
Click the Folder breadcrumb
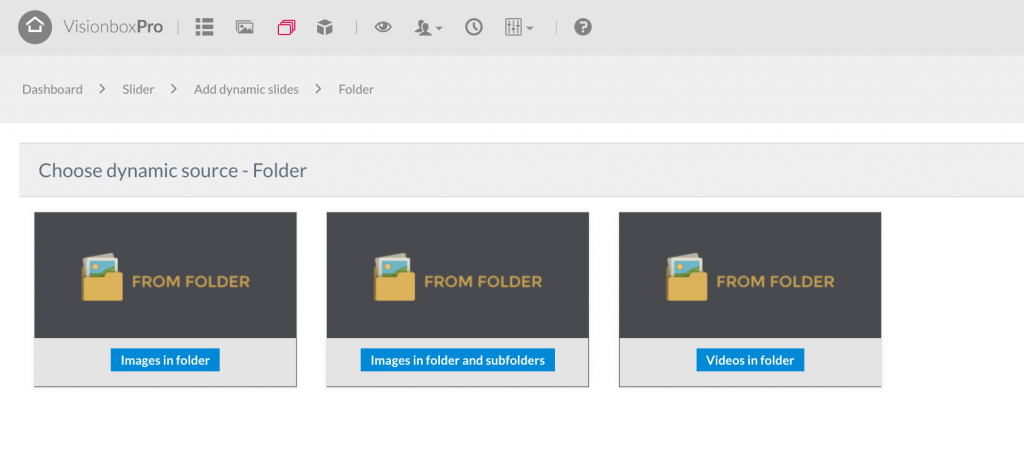coord(356,89)
